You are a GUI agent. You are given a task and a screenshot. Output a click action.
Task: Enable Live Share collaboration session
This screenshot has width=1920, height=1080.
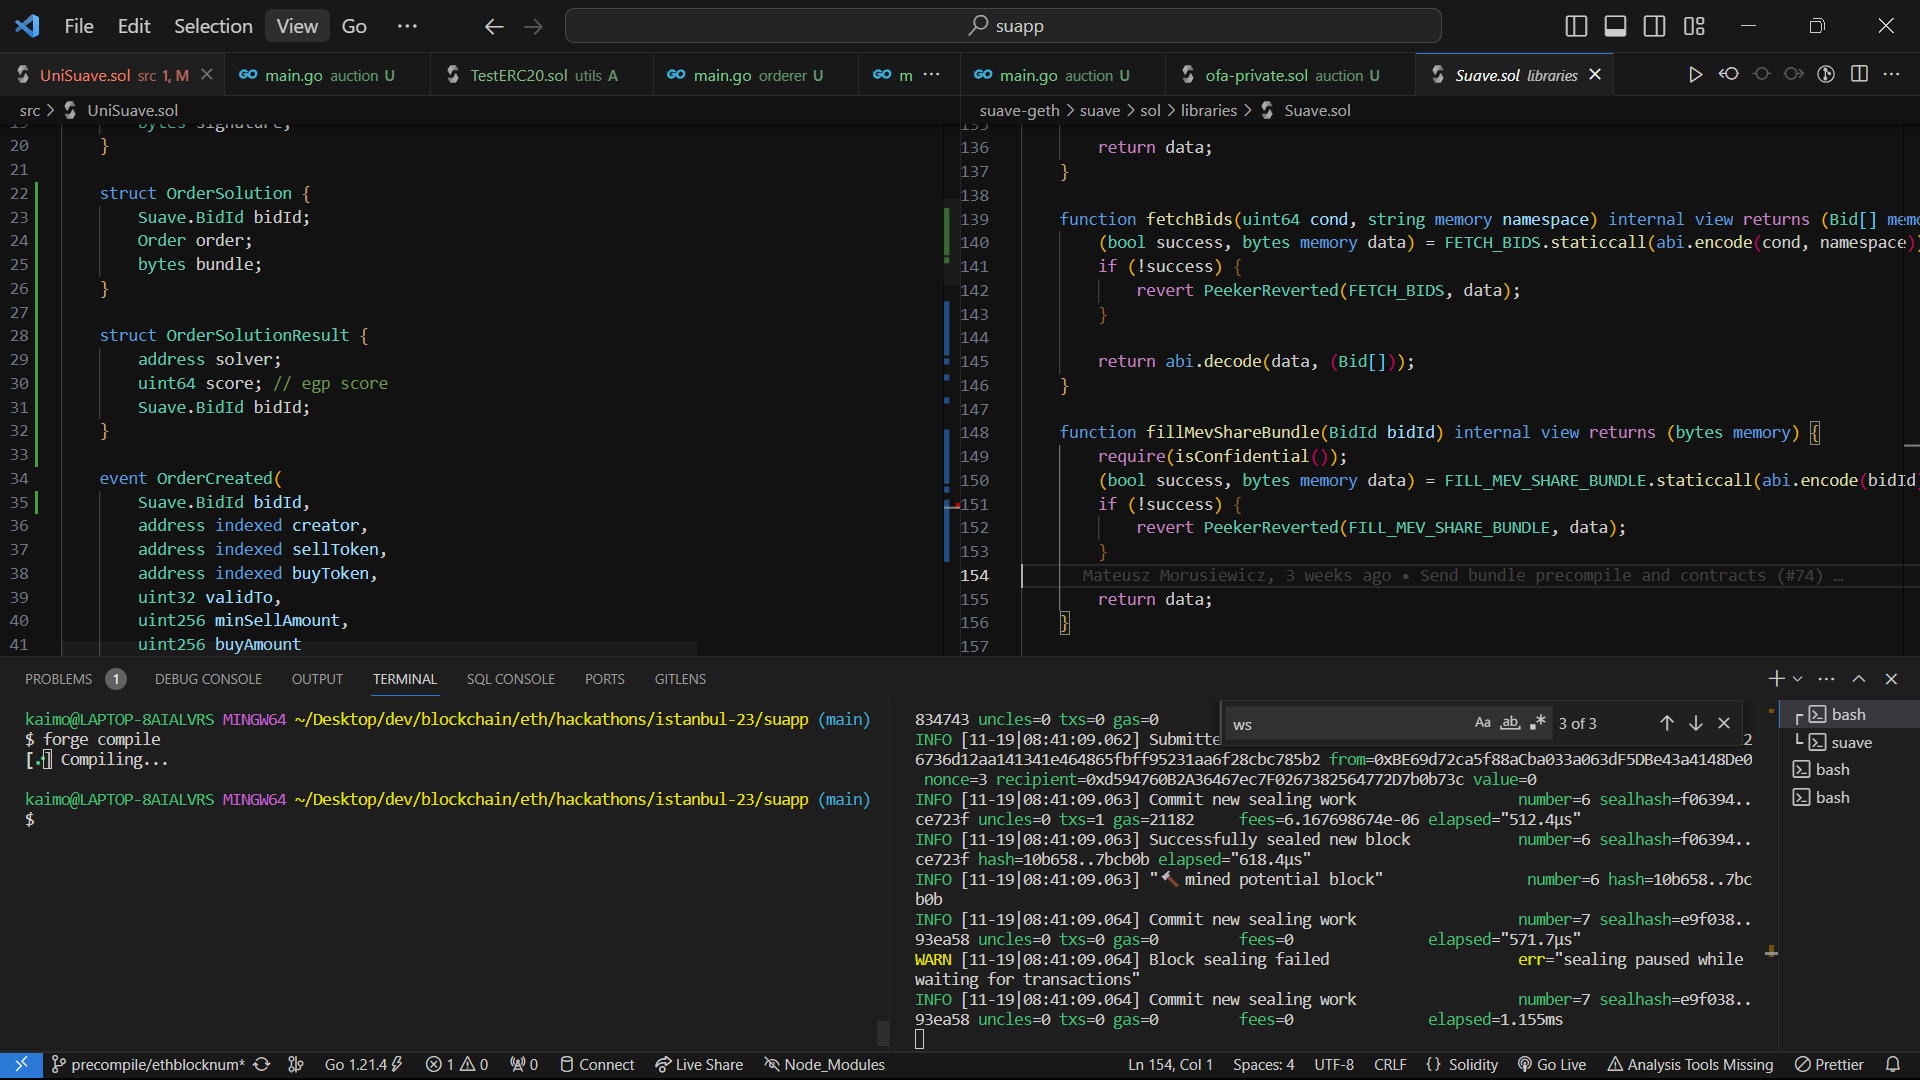[x=700, y=1064]
